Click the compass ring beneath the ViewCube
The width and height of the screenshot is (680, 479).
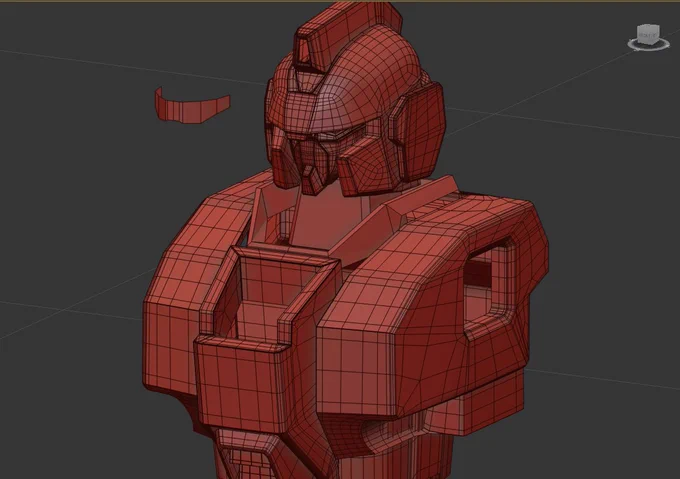pyautogui.click(x=648, y=44)
